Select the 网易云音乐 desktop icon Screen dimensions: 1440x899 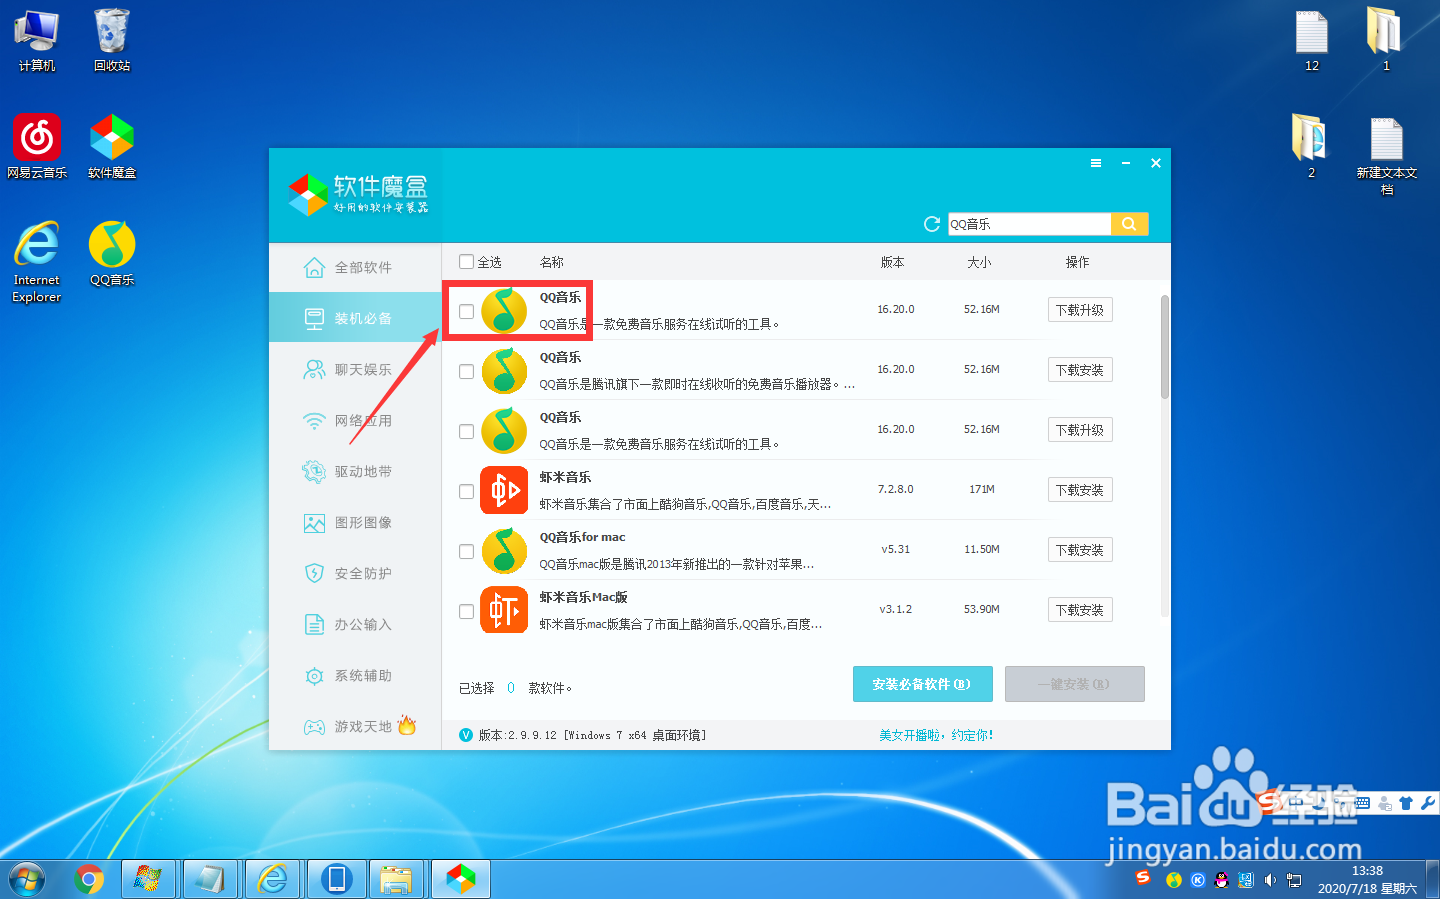pos(37,146)
